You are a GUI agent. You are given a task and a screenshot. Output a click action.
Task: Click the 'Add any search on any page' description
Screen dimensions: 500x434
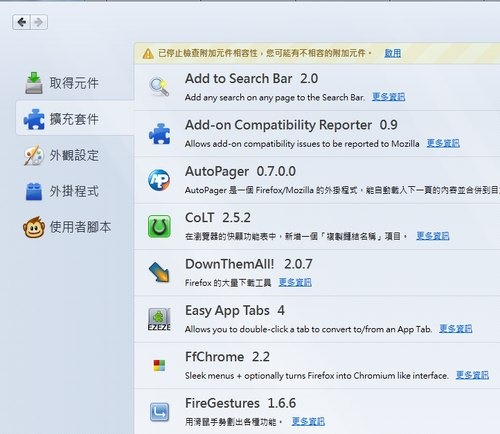[275, 97]
